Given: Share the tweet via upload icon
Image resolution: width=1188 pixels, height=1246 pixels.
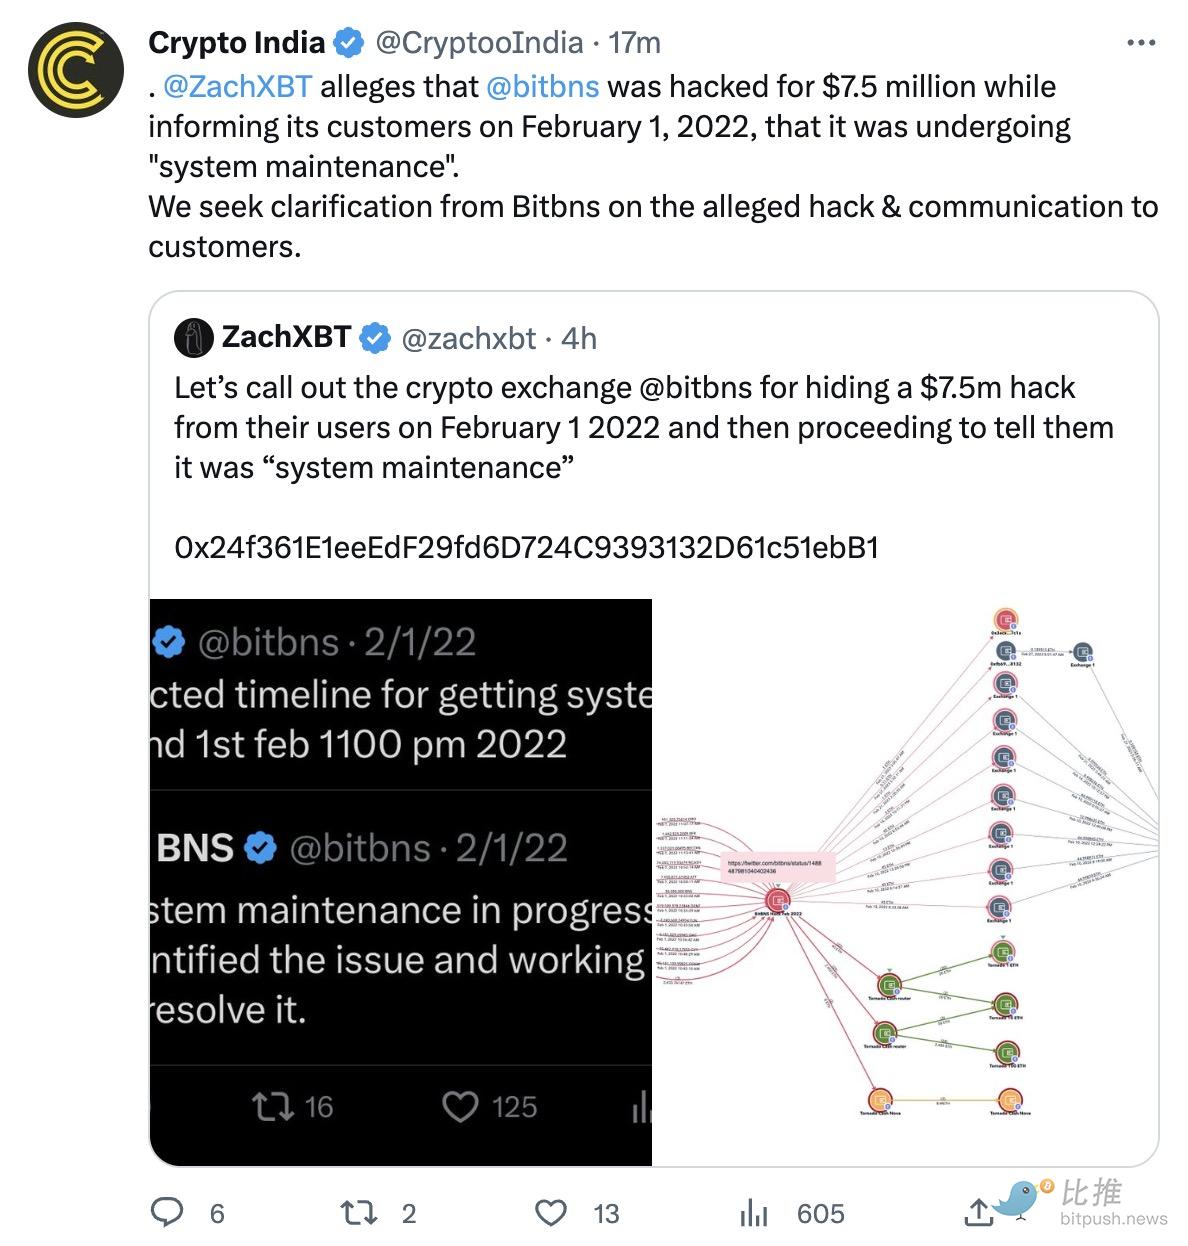Looking at the screenshot, I should pyautogui.click(x=977, y=1212).
